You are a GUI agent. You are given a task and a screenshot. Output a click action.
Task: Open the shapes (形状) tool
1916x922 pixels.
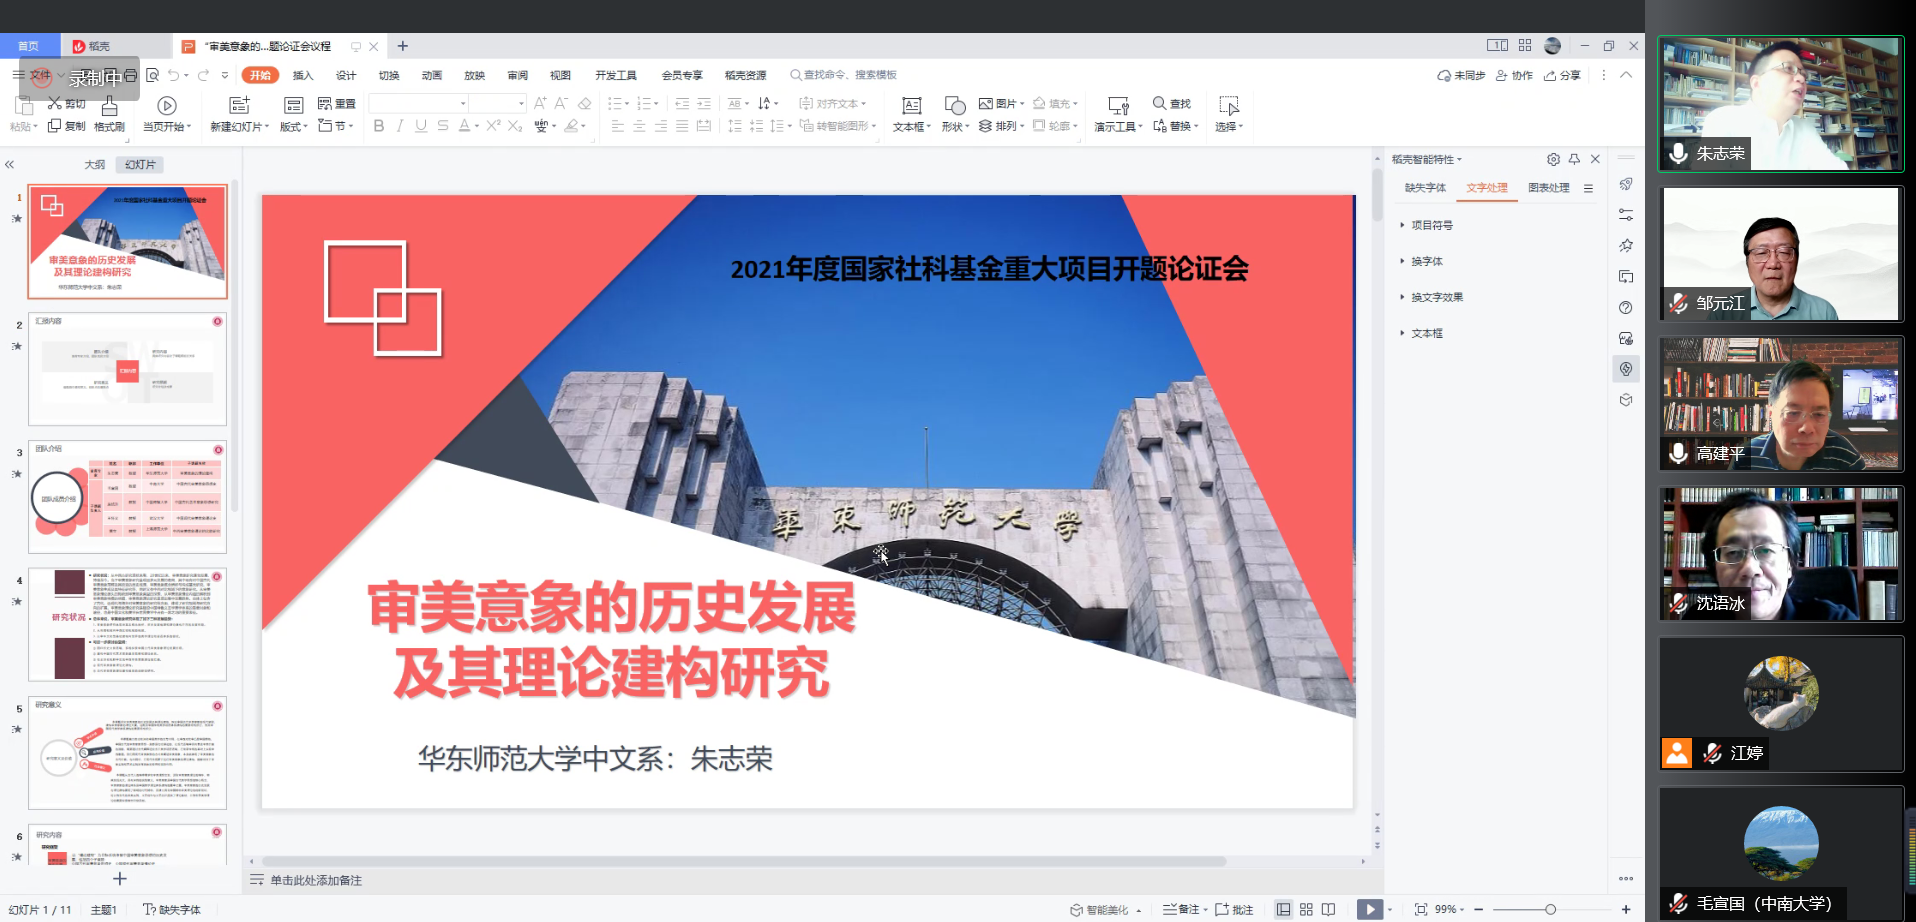tap(954, 106)
